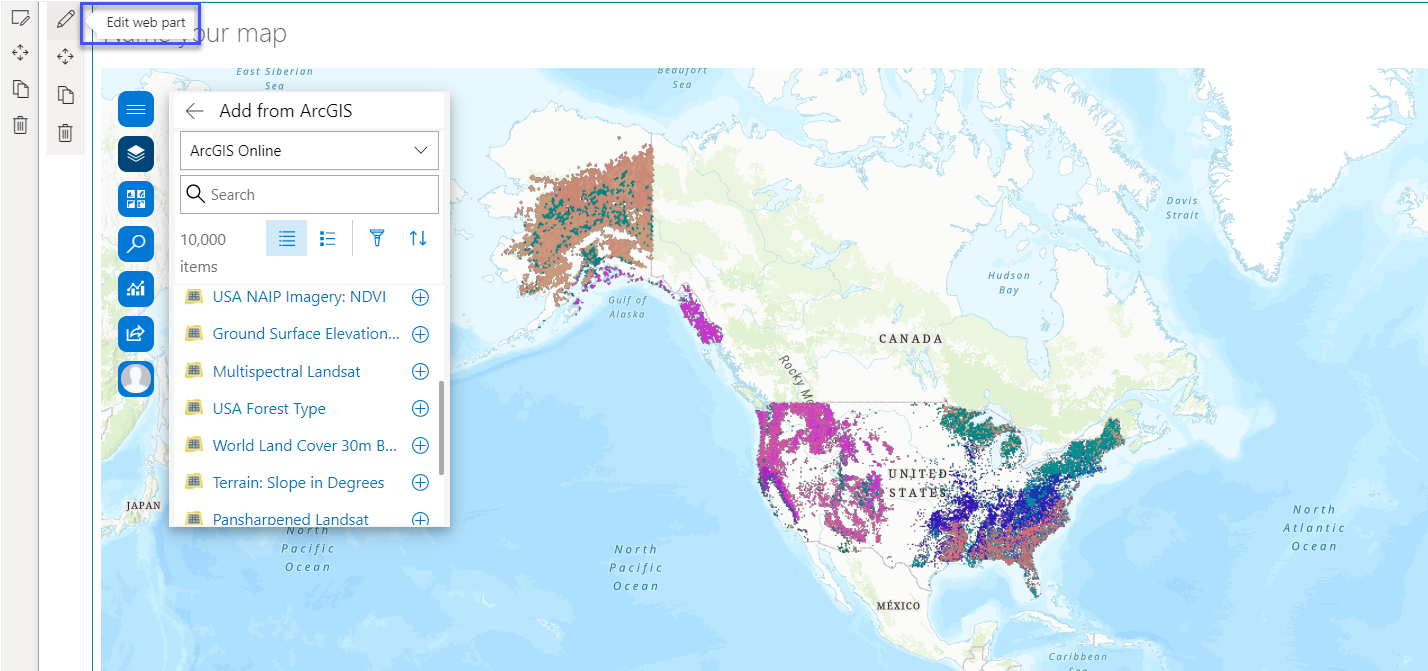This screenshot has height=671, width=1428.
Task: Open the user profile avatar icon
Action: coord(136,379)
